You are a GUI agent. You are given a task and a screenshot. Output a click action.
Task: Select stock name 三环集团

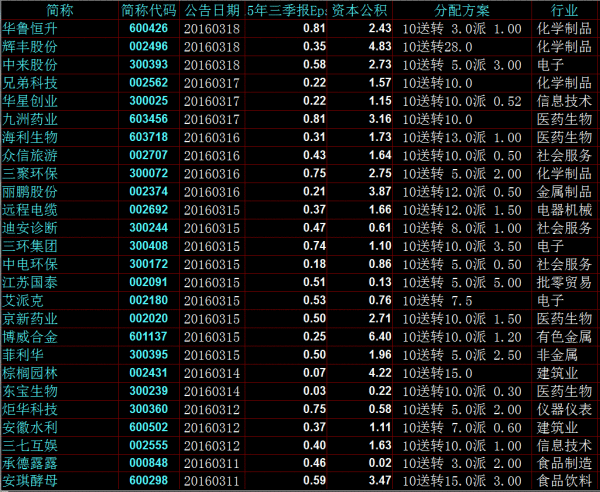pos(30,246)
